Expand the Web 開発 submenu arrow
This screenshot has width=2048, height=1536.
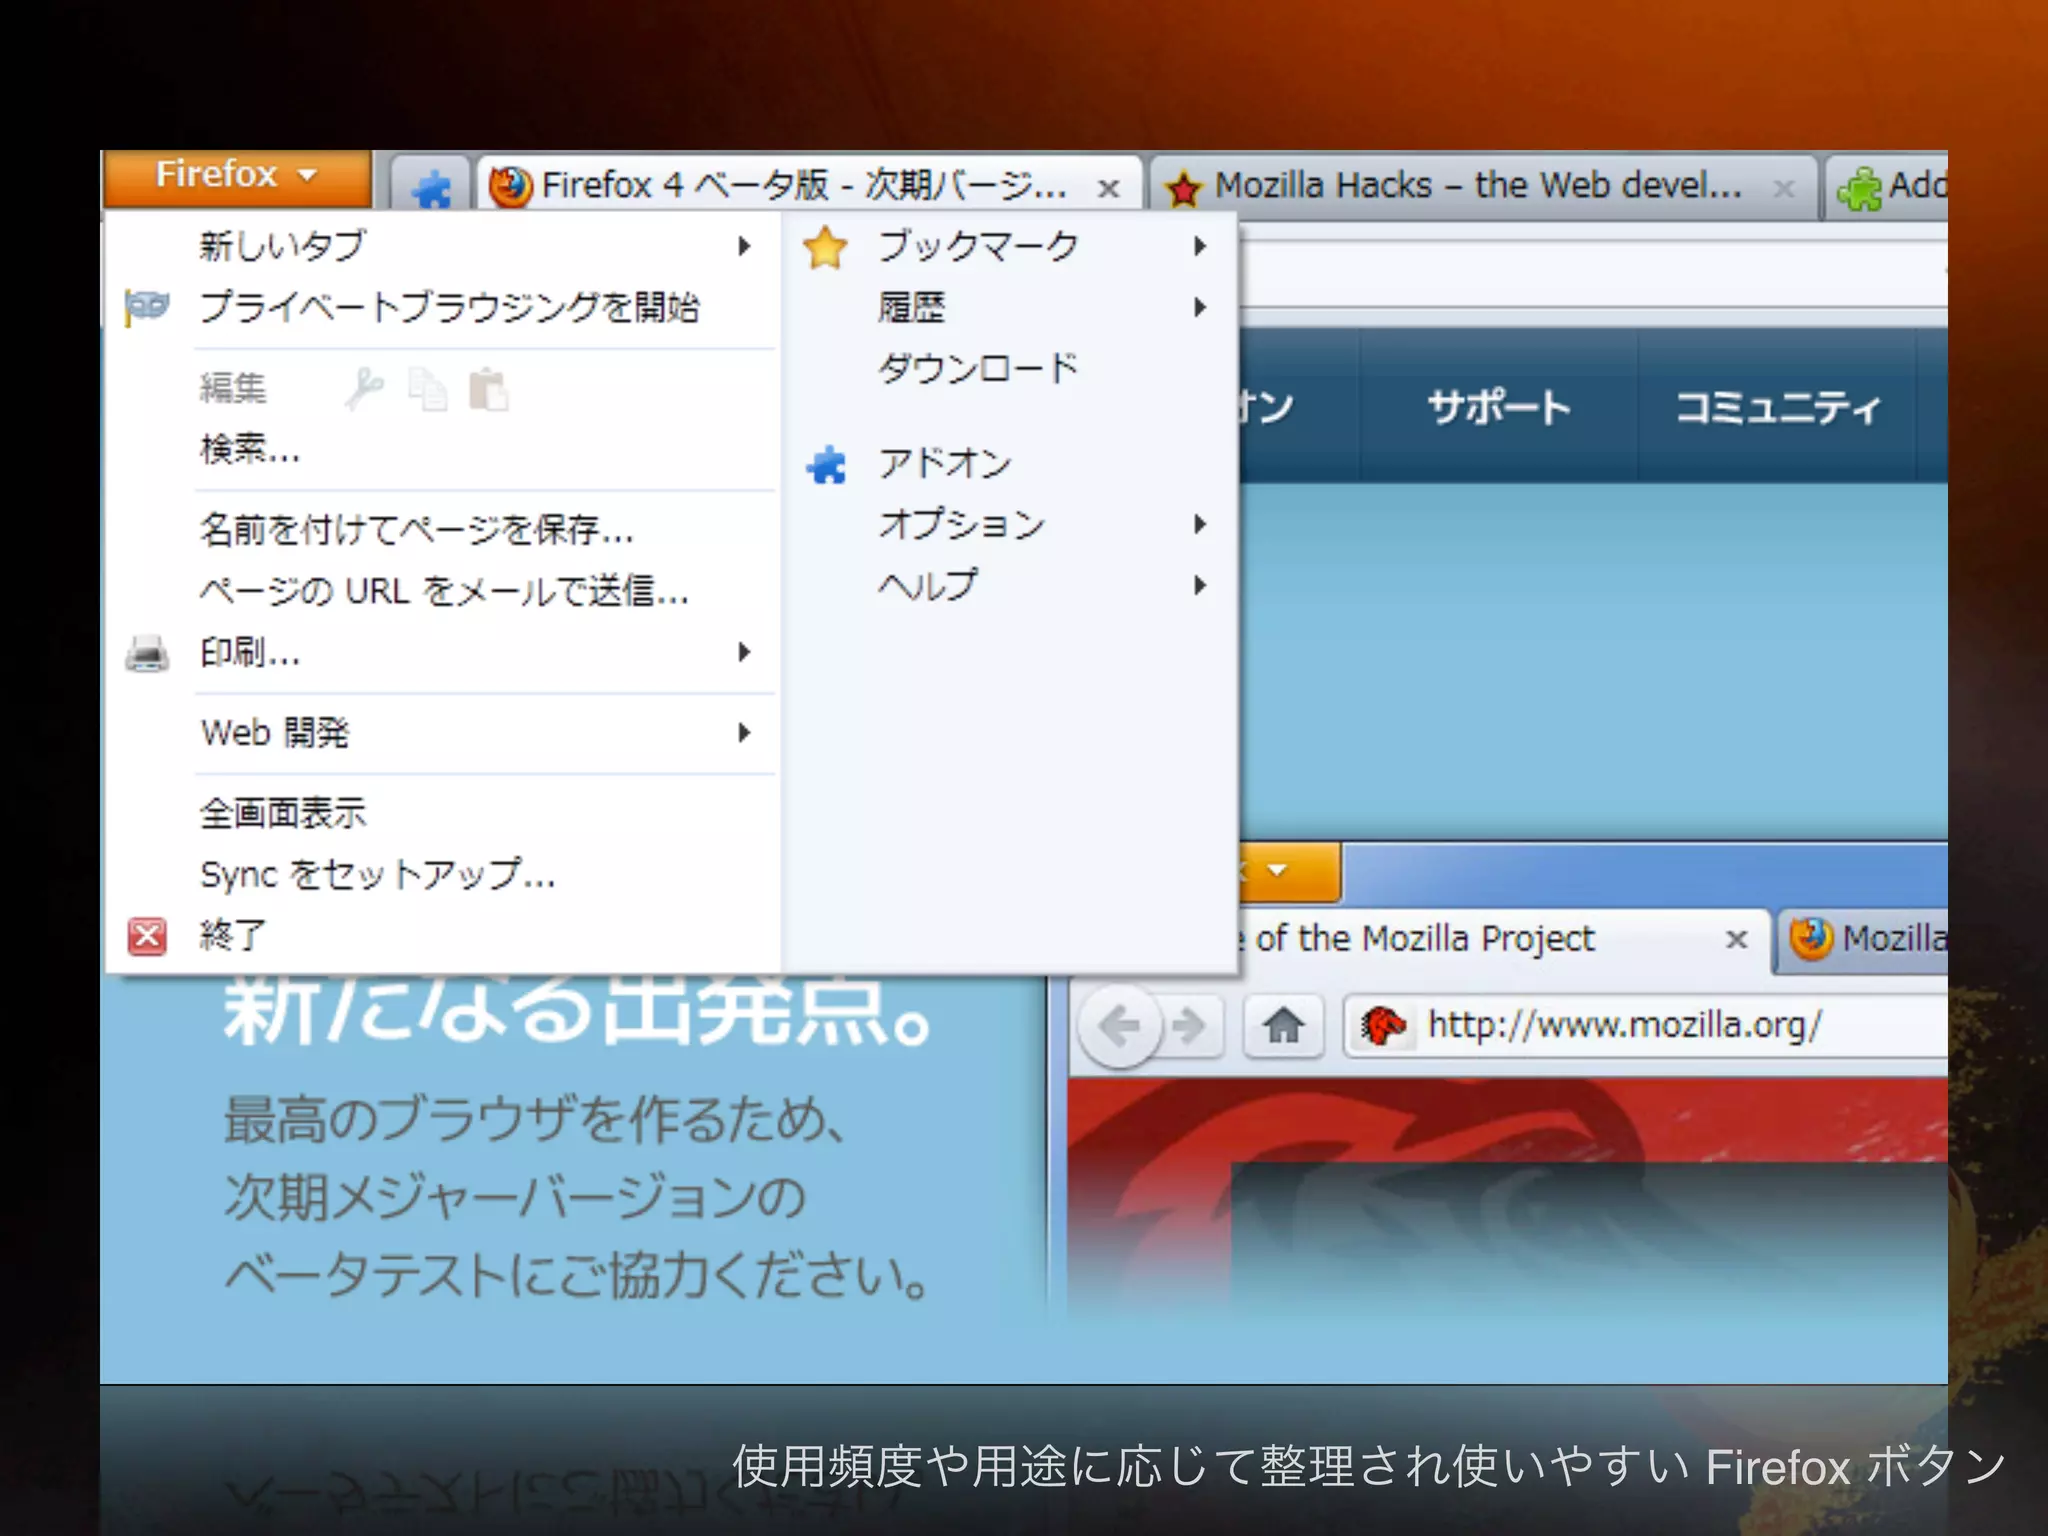click(744, 733)
